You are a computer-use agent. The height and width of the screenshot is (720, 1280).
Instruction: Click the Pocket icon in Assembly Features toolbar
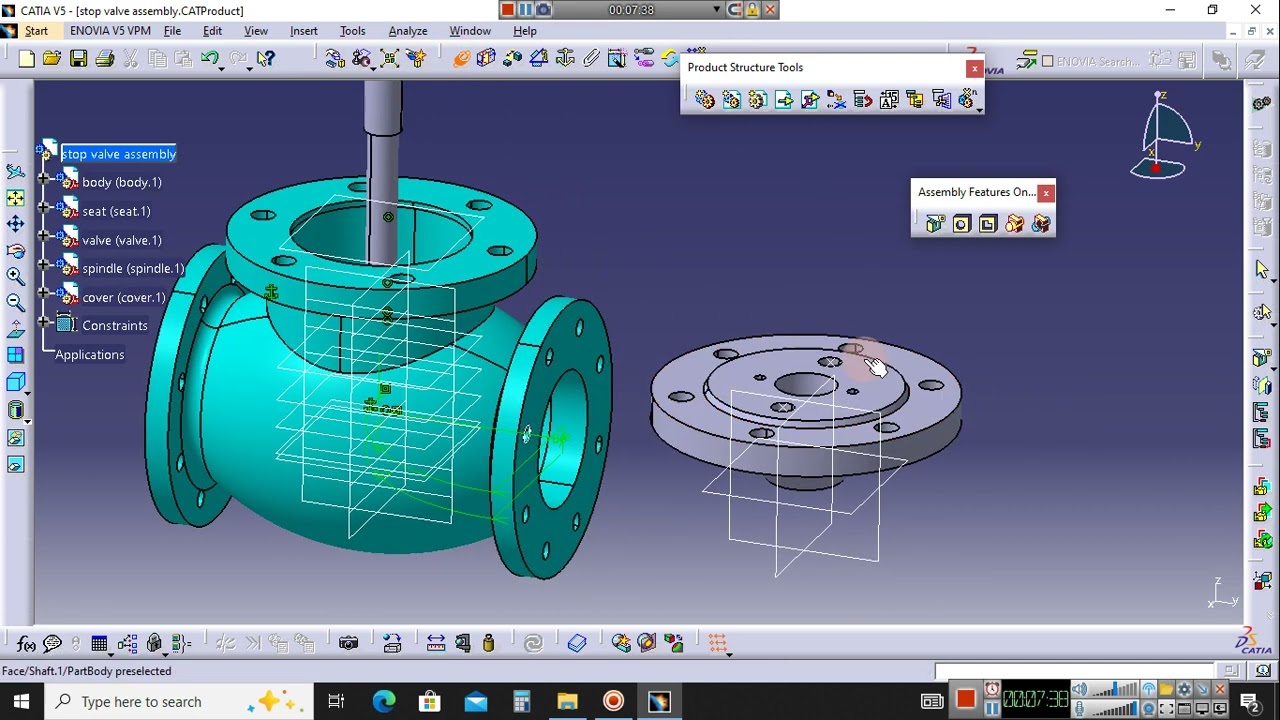(988, 224)
